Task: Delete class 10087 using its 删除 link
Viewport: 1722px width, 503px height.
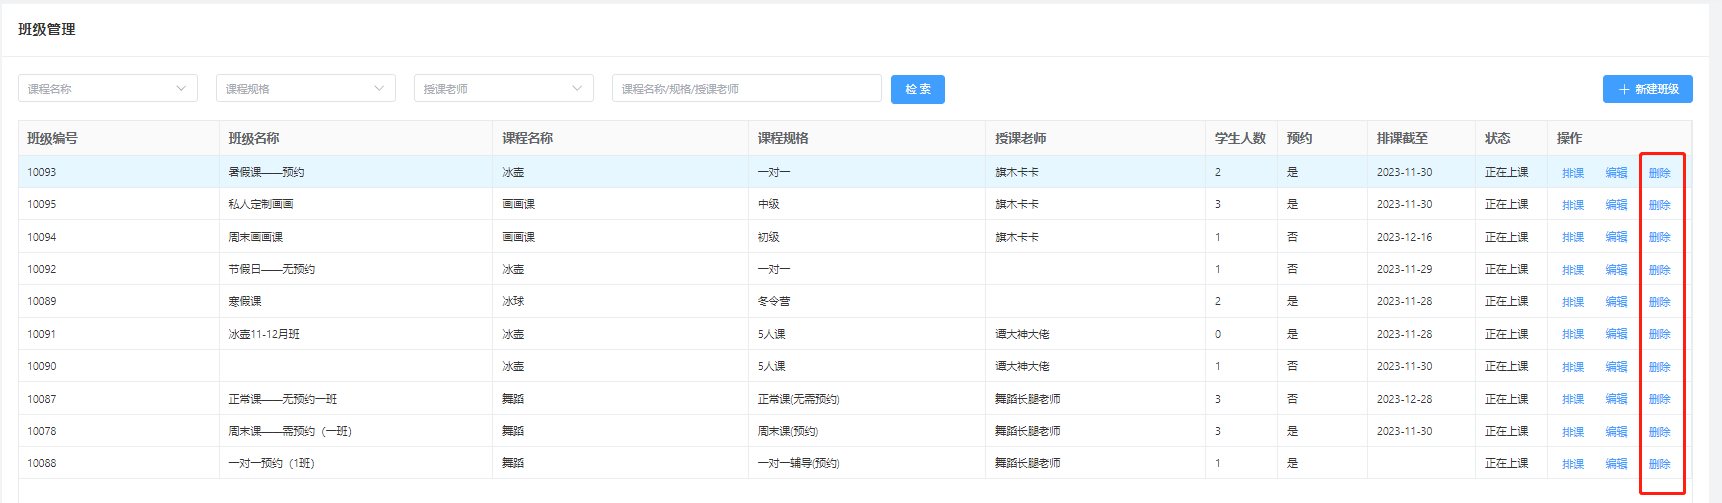Action: tap(1659, 399)
